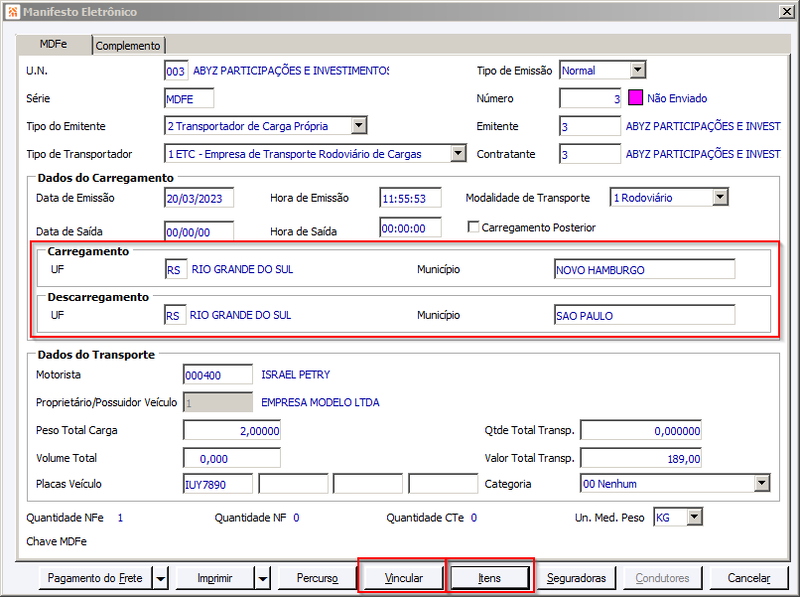
Task: Click the Seguradoras button
Action: (x=576, y=578)
